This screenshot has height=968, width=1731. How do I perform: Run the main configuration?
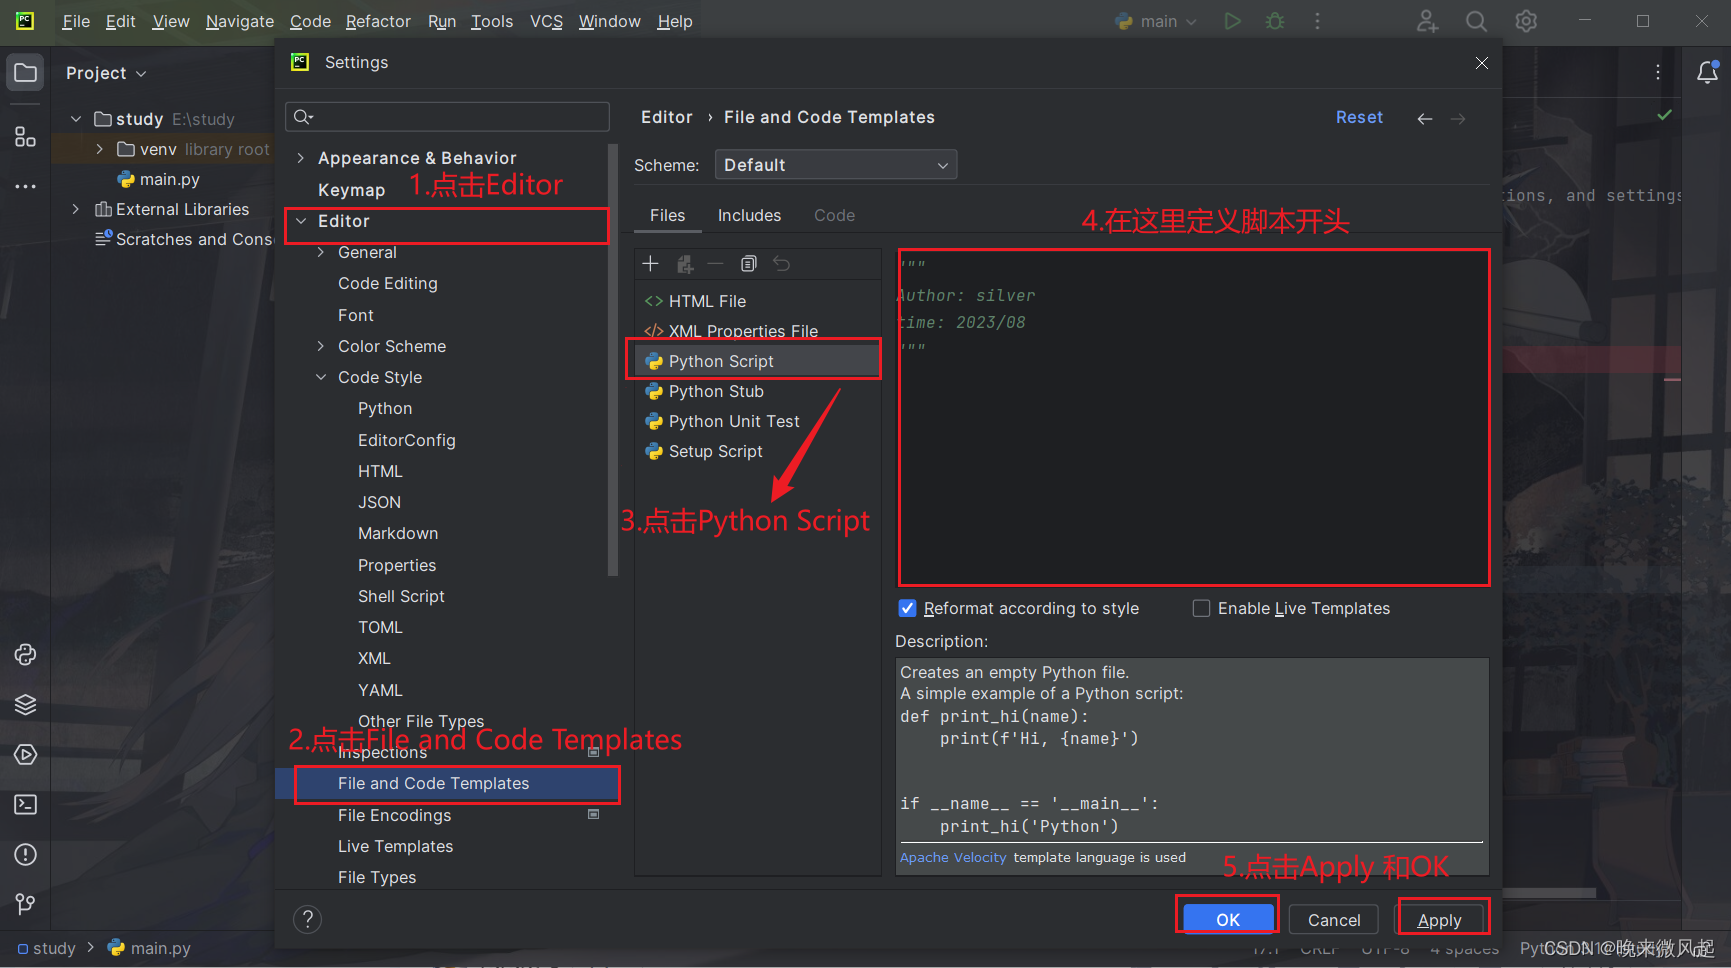(x=1232, y=21)
